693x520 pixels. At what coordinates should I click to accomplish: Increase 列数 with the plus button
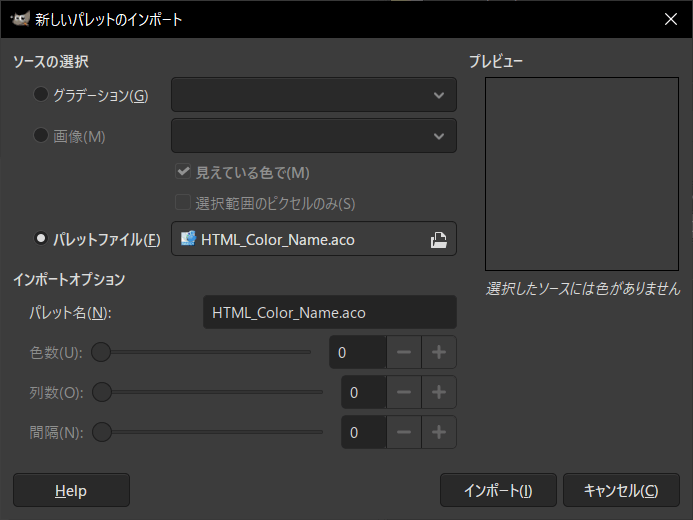tap(439, 392)
